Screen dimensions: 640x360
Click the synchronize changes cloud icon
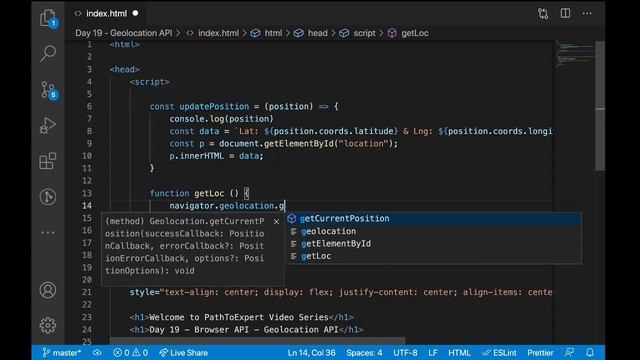(97, 353)
